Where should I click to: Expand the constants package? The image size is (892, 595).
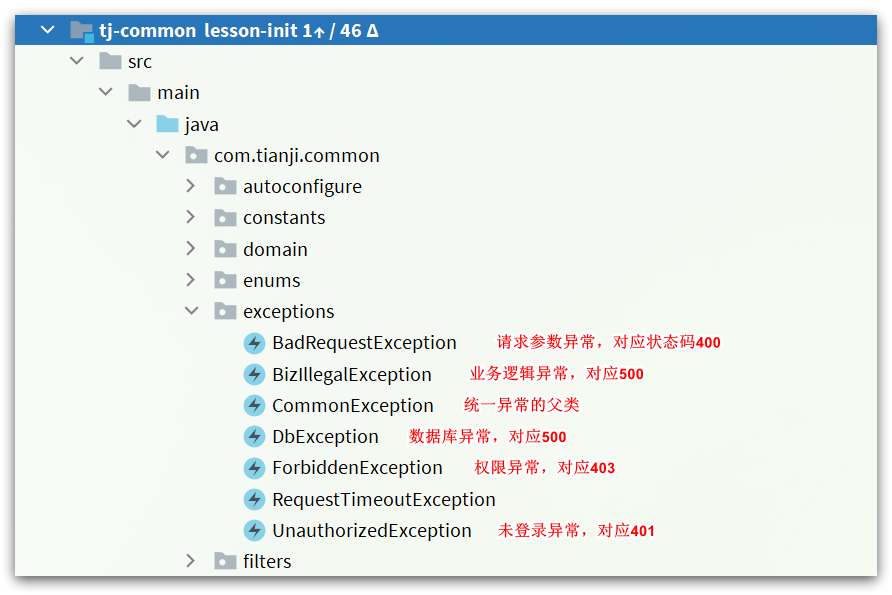191,217
